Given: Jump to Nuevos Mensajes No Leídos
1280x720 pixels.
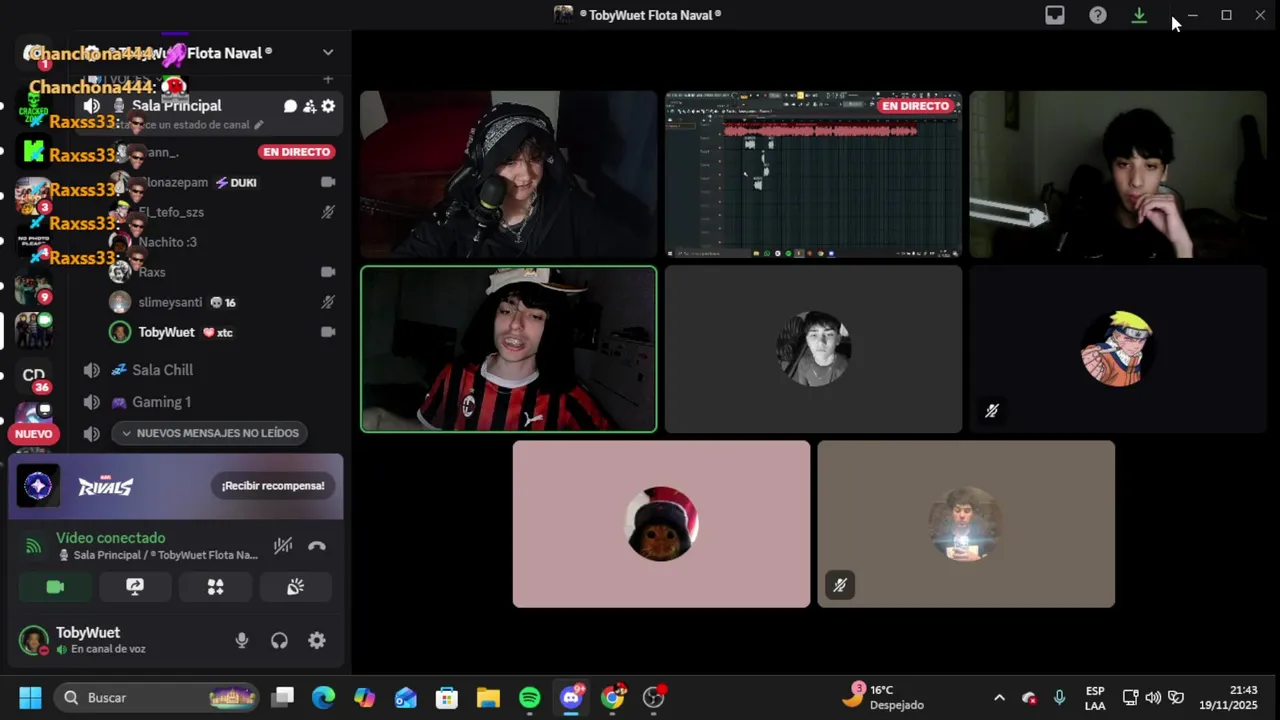Looking at the screenshot, I should click(209, 433).
